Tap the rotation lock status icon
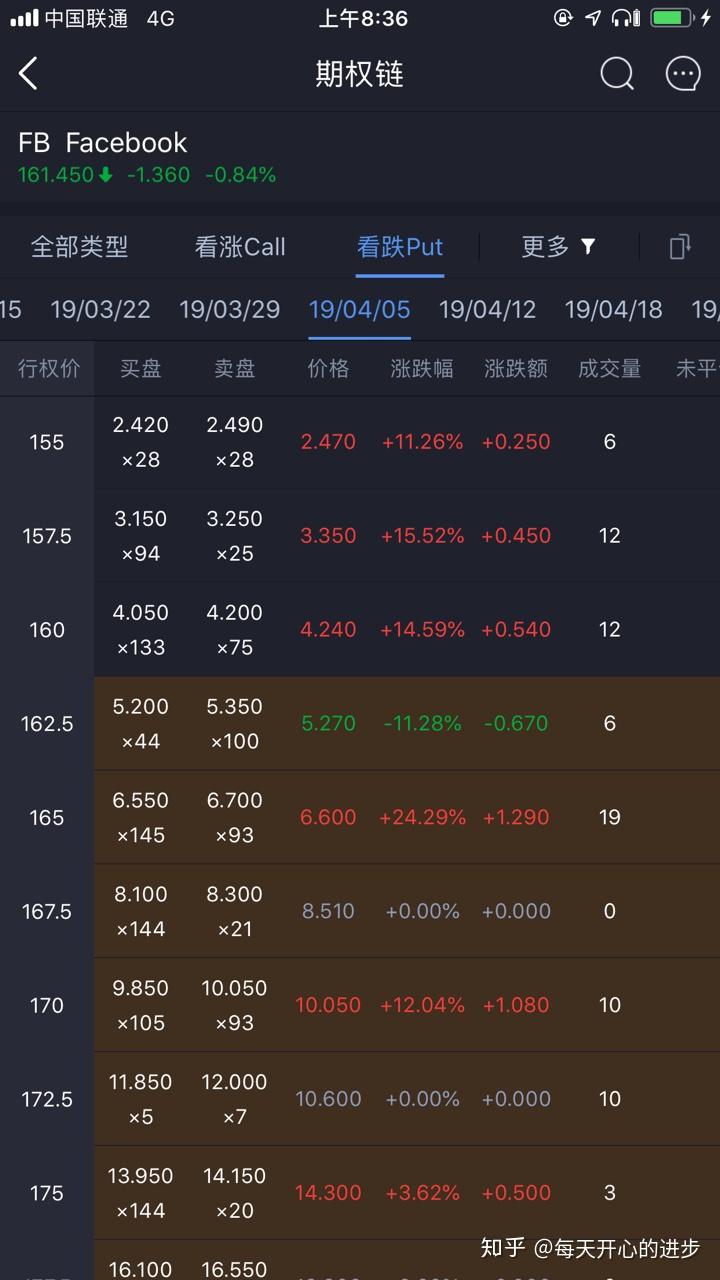 coord(563,18)
